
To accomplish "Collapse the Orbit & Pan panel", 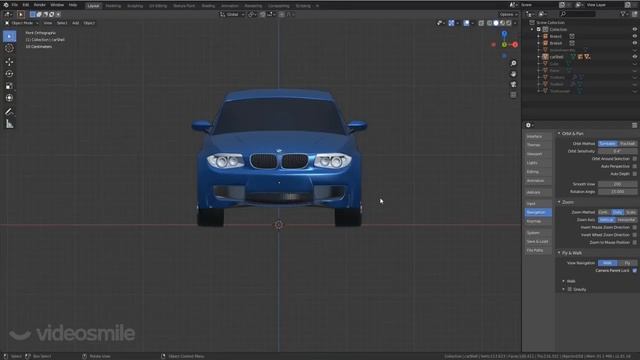I will [x=559, y=133].
